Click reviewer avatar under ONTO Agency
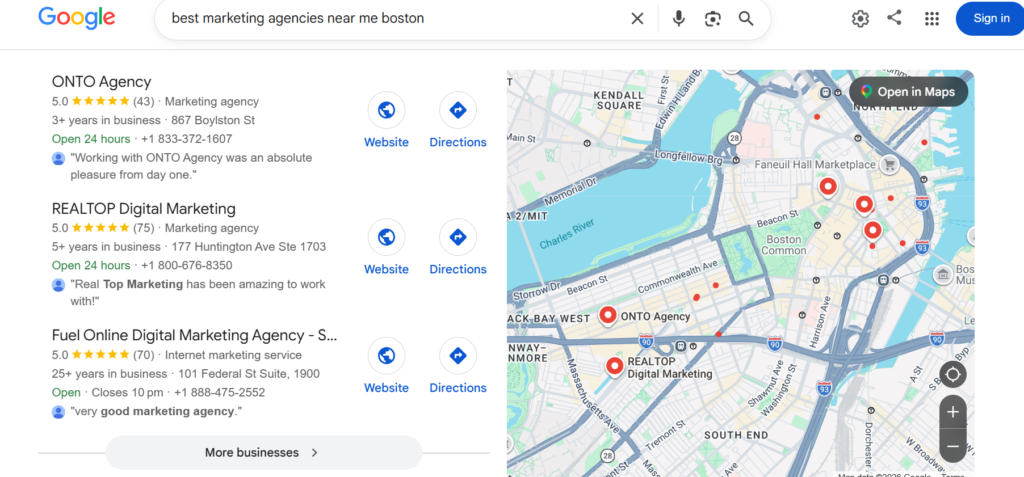Image resolution: width=1024 pixels, height=477 pixels. [x=58, y=159]
